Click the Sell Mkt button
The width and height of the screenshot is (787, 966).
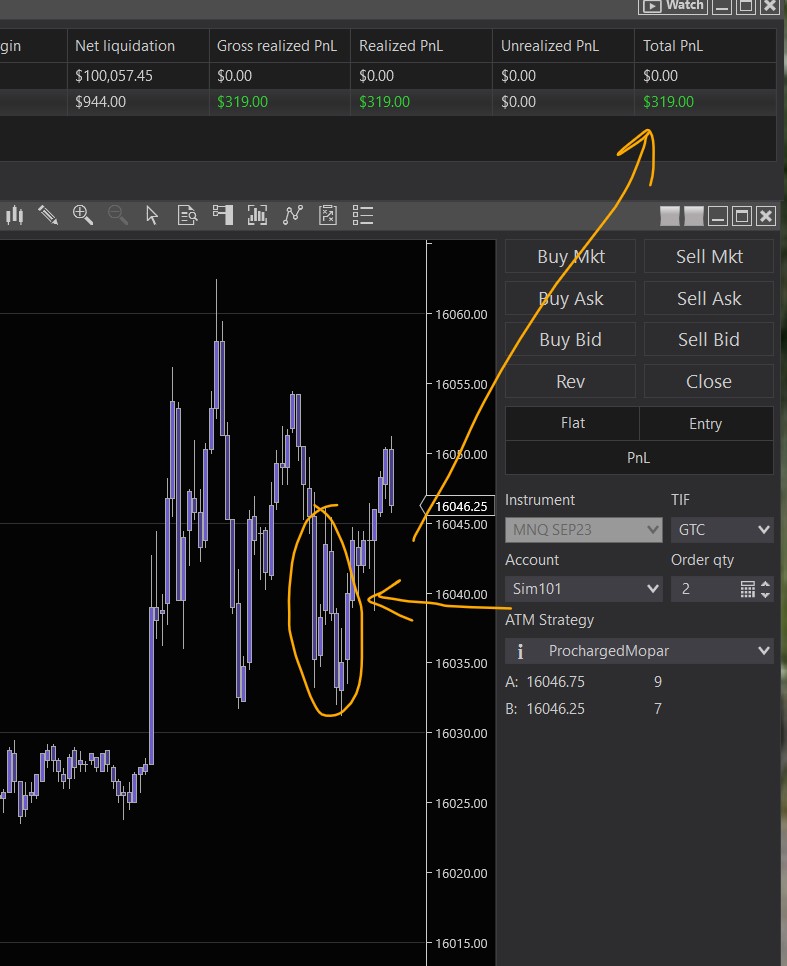point(709,256)
